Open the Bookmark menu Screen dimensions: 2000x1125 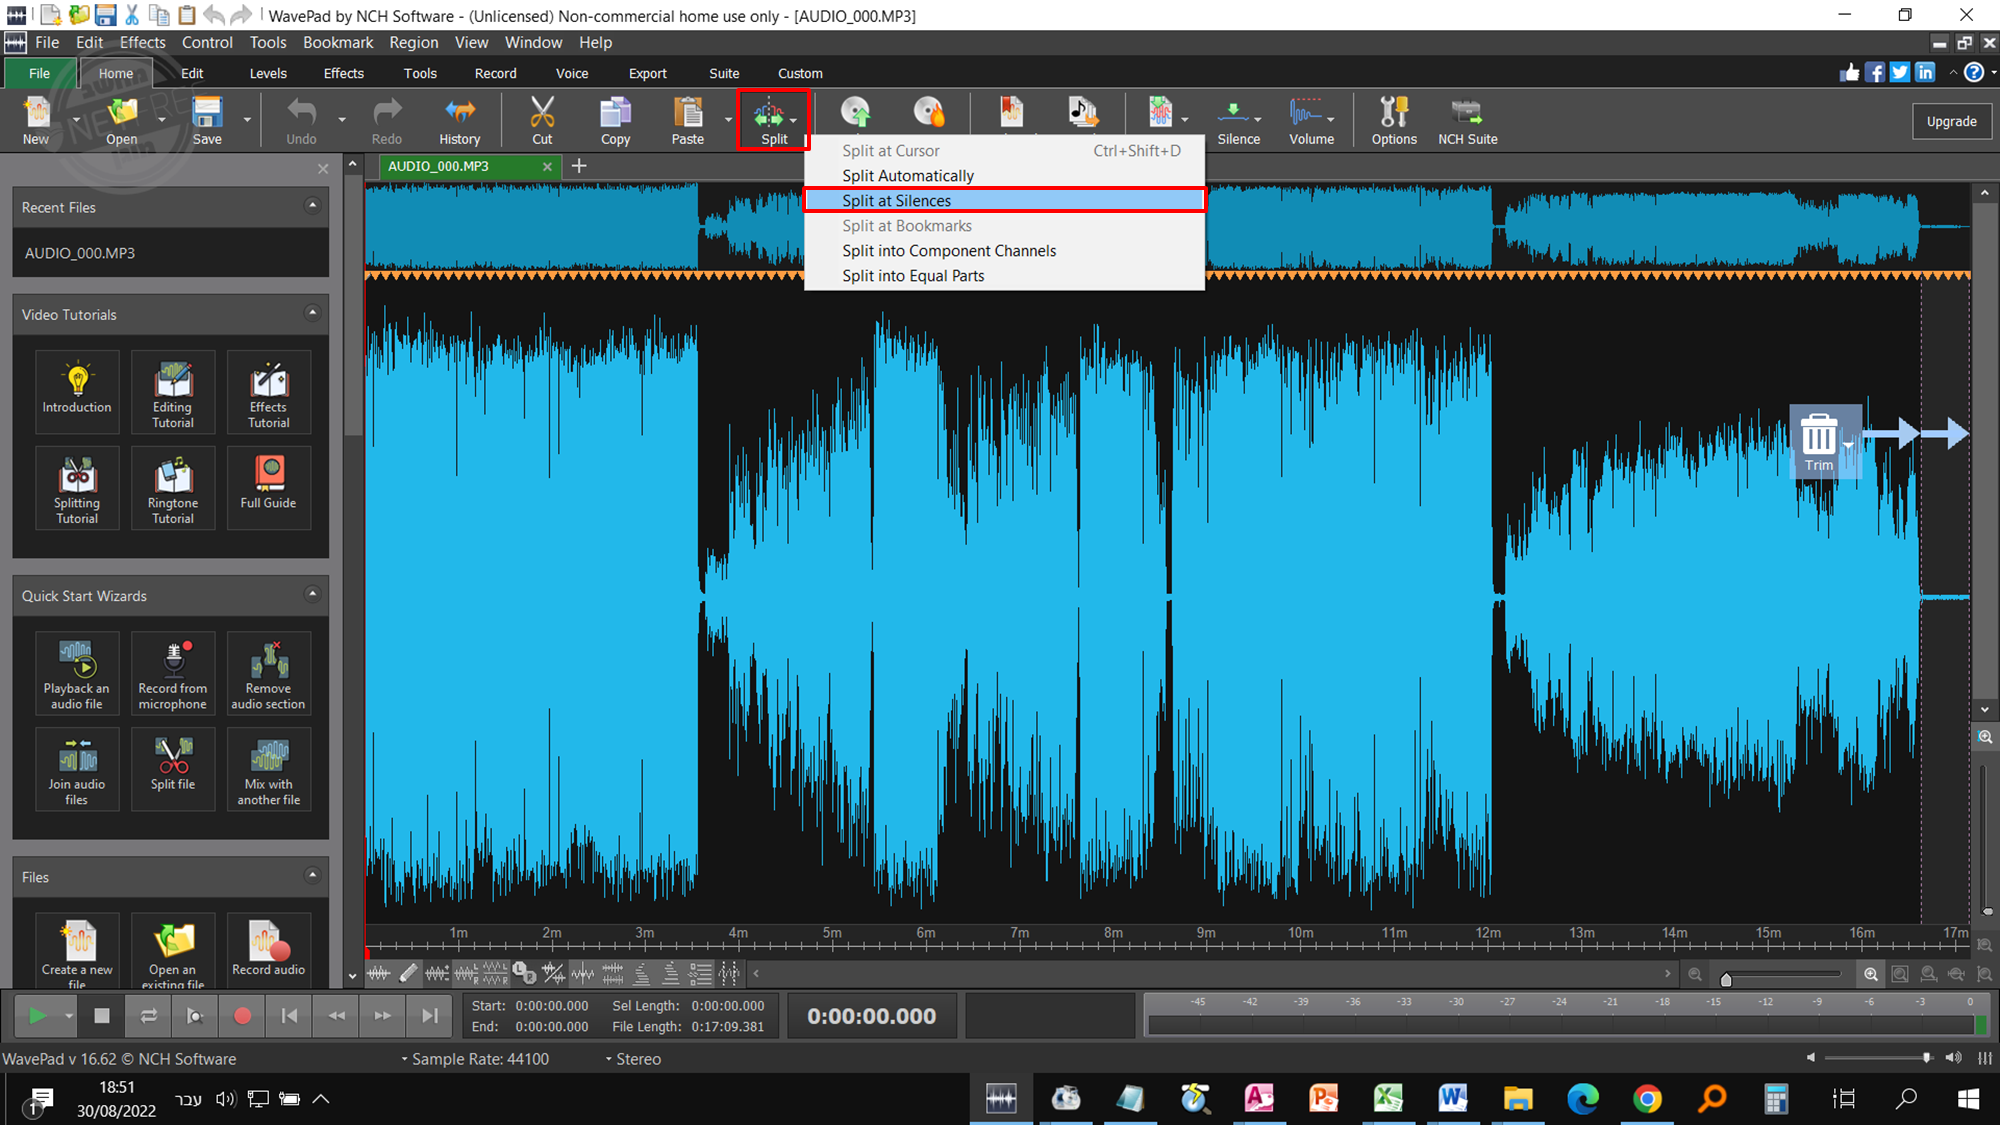point(338,43)
